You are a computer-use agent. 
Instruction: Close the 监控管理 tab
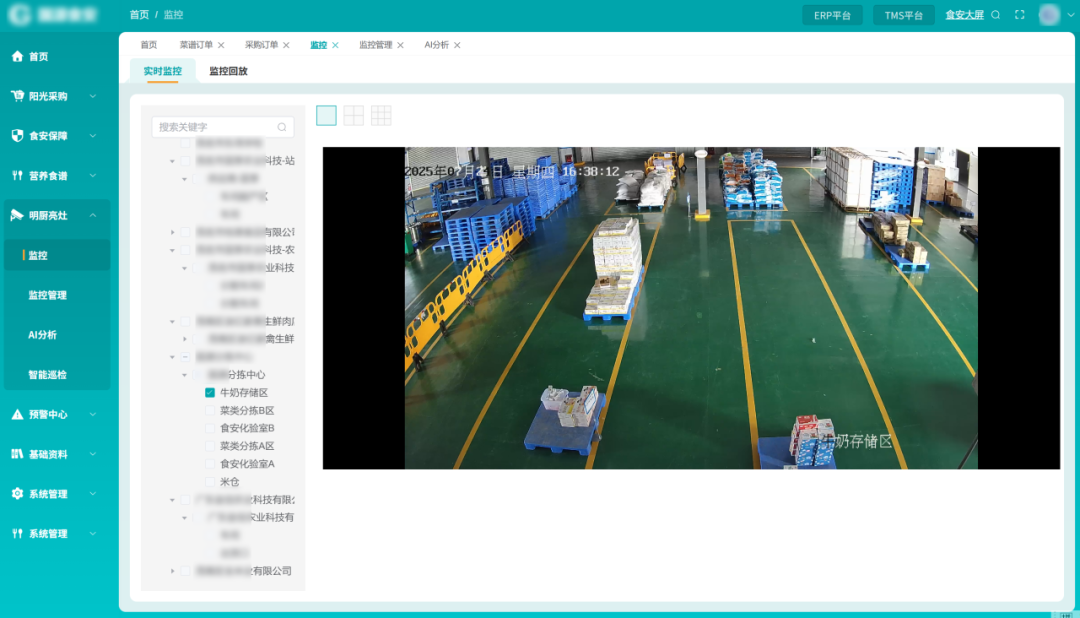click(400, 45)
